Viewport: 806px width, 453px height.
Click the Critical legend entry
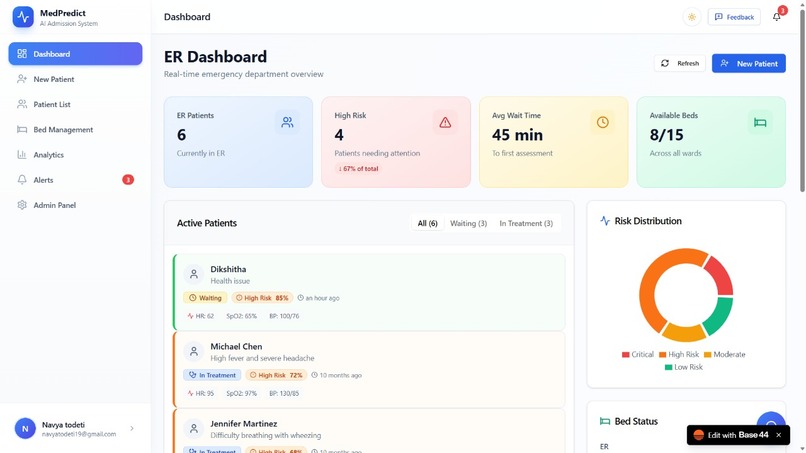[x=637, y=354]
